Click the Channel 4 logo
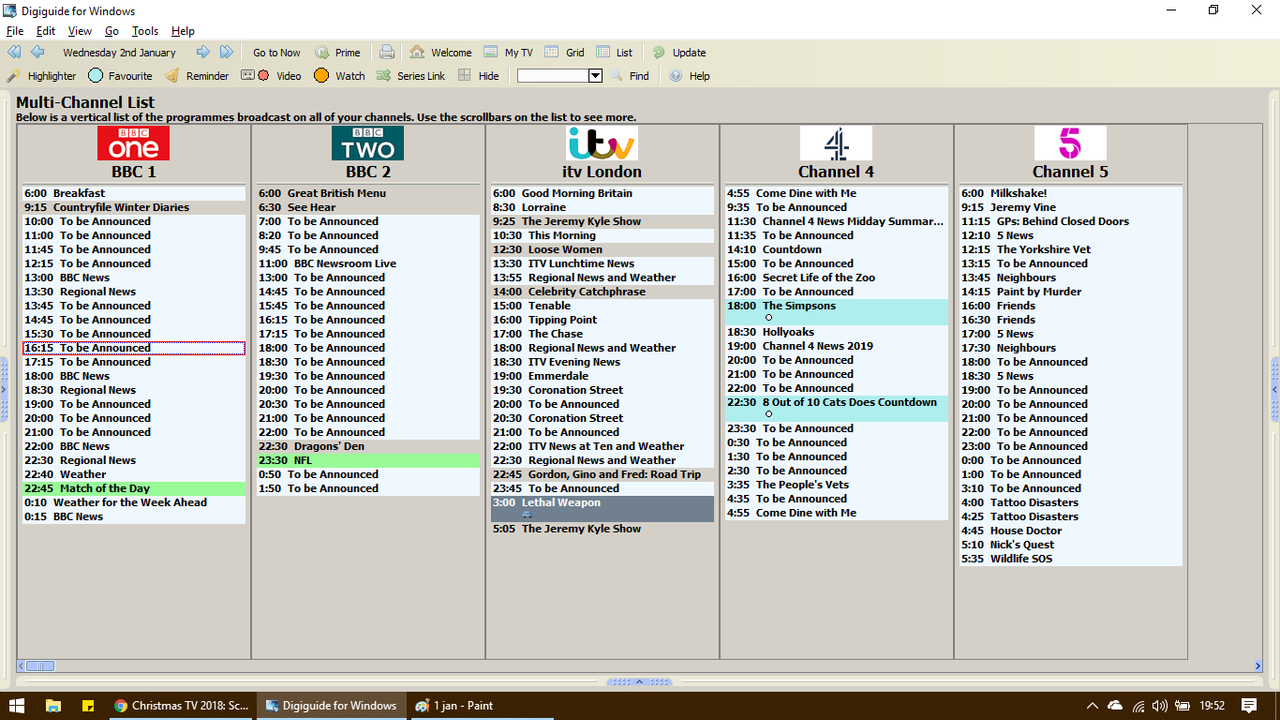Viewport: 1280px width, 720px height. [x=836, y=143]
